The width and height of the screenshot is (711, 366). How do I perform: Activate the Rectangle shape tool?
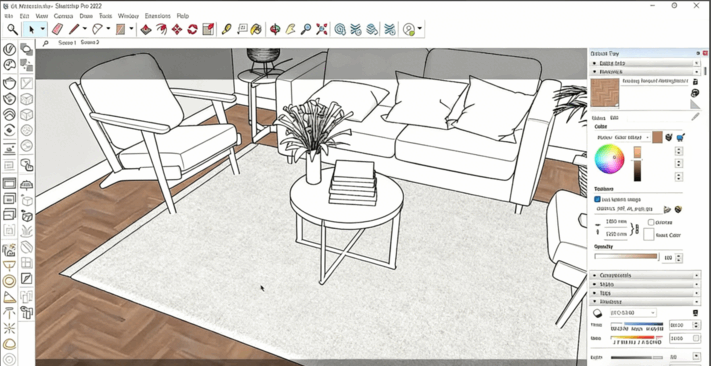[121, 29]
